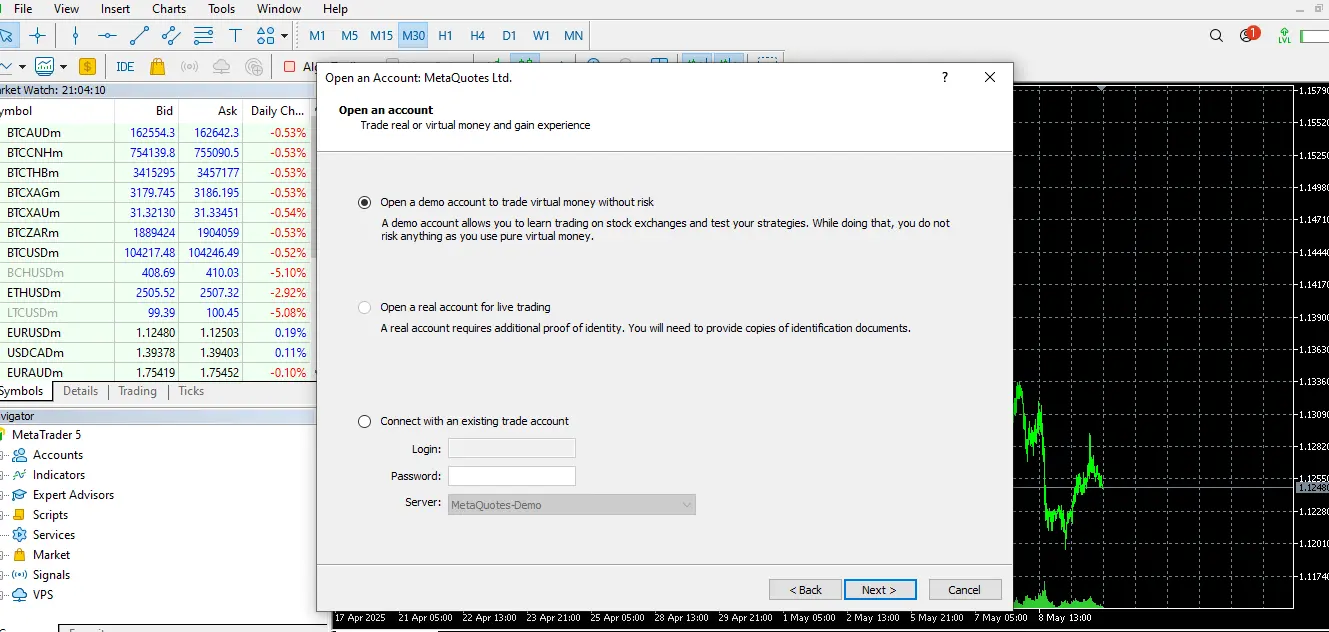Click the green LVL upgrade icon

click(x=1284, y=36)
